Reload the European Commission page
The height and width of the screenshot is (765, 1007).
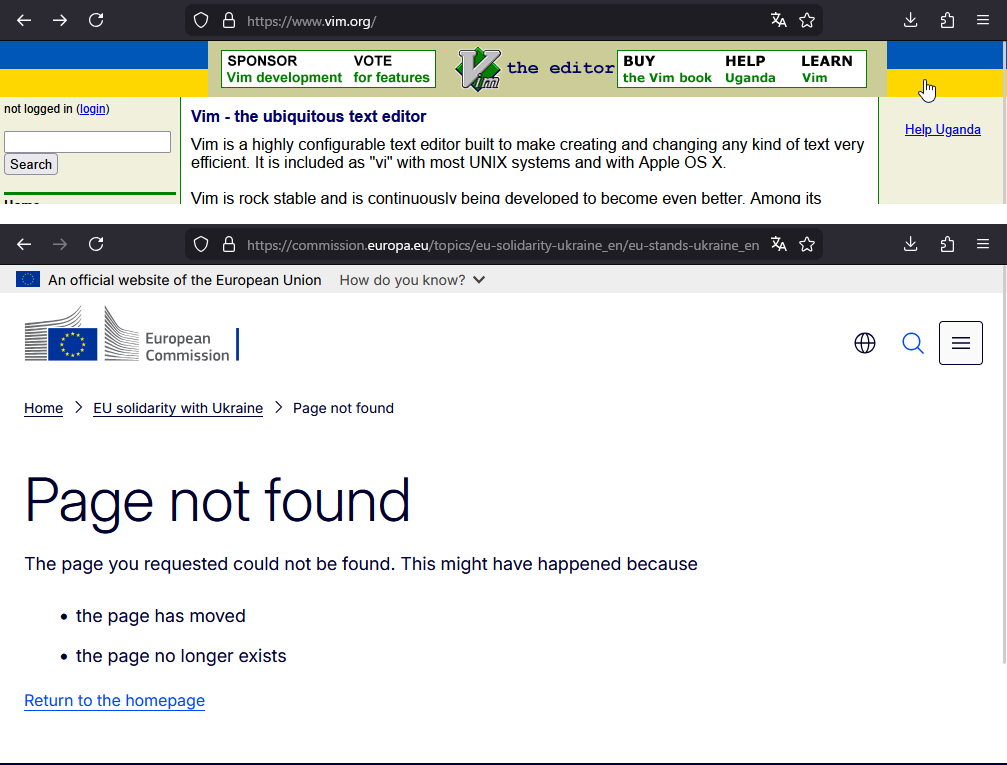pos(96,244)
